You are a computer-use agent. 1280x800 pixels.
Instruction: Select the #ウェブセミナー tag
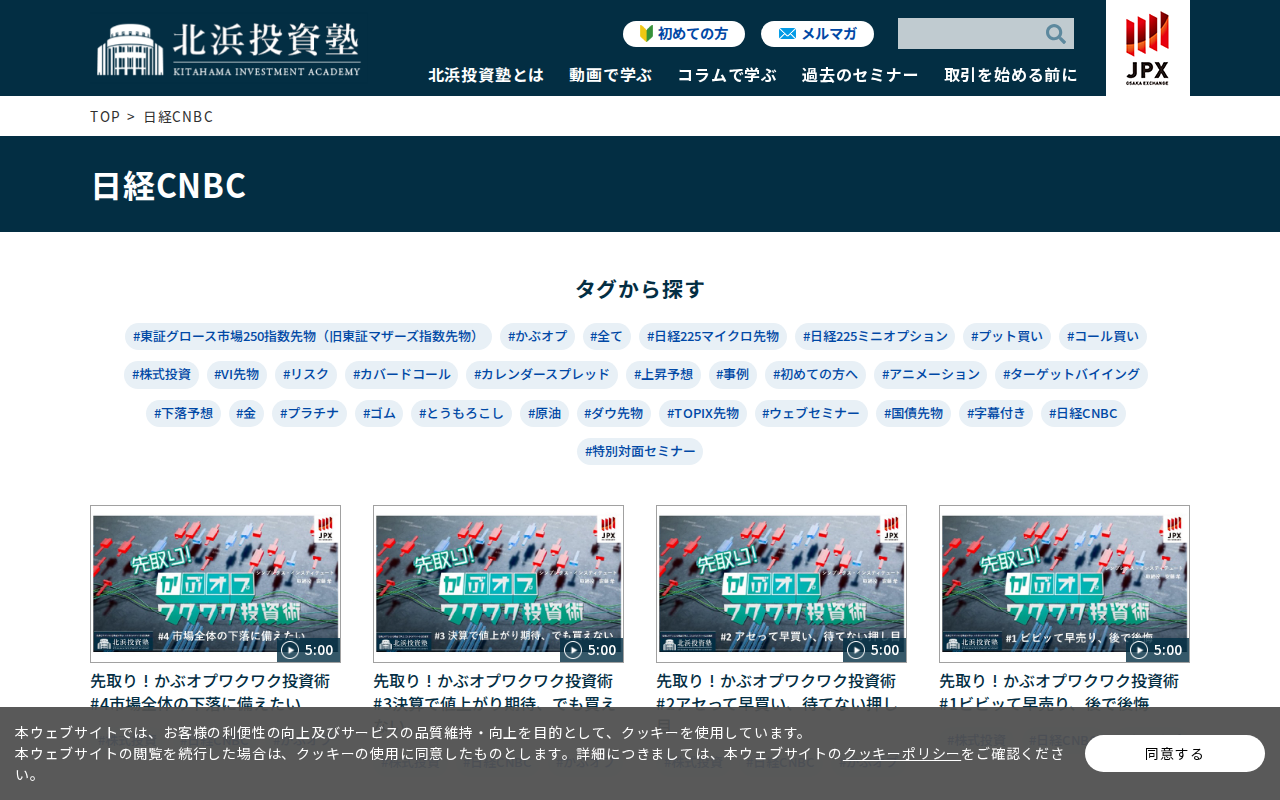pyautogui.click(x=811, y=414)
